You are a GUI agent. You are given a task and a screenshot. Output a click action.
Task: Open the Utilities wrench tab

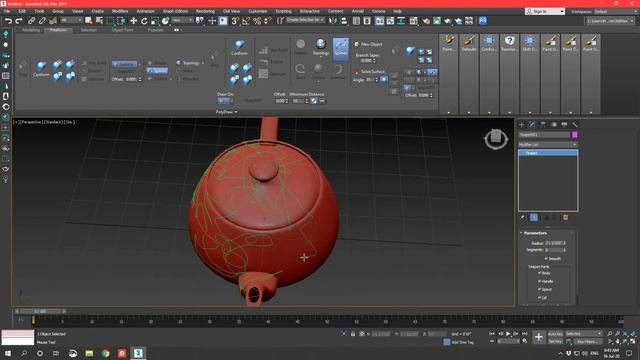coord(575,124)
